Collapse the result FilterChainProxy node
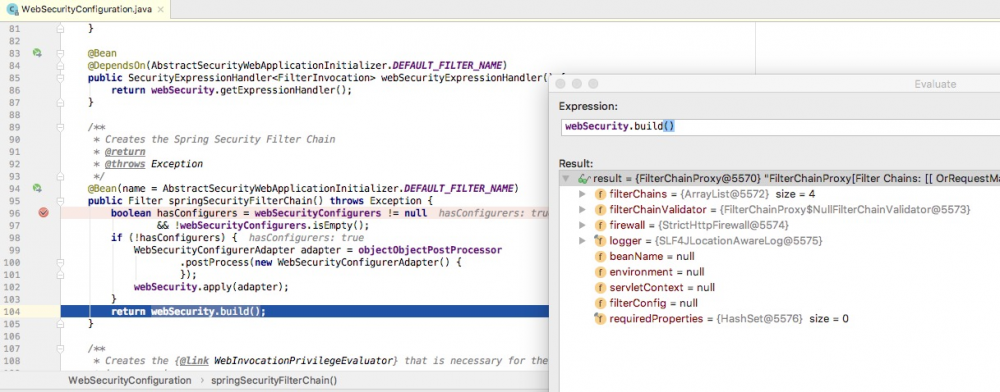 tap(566, 179)
